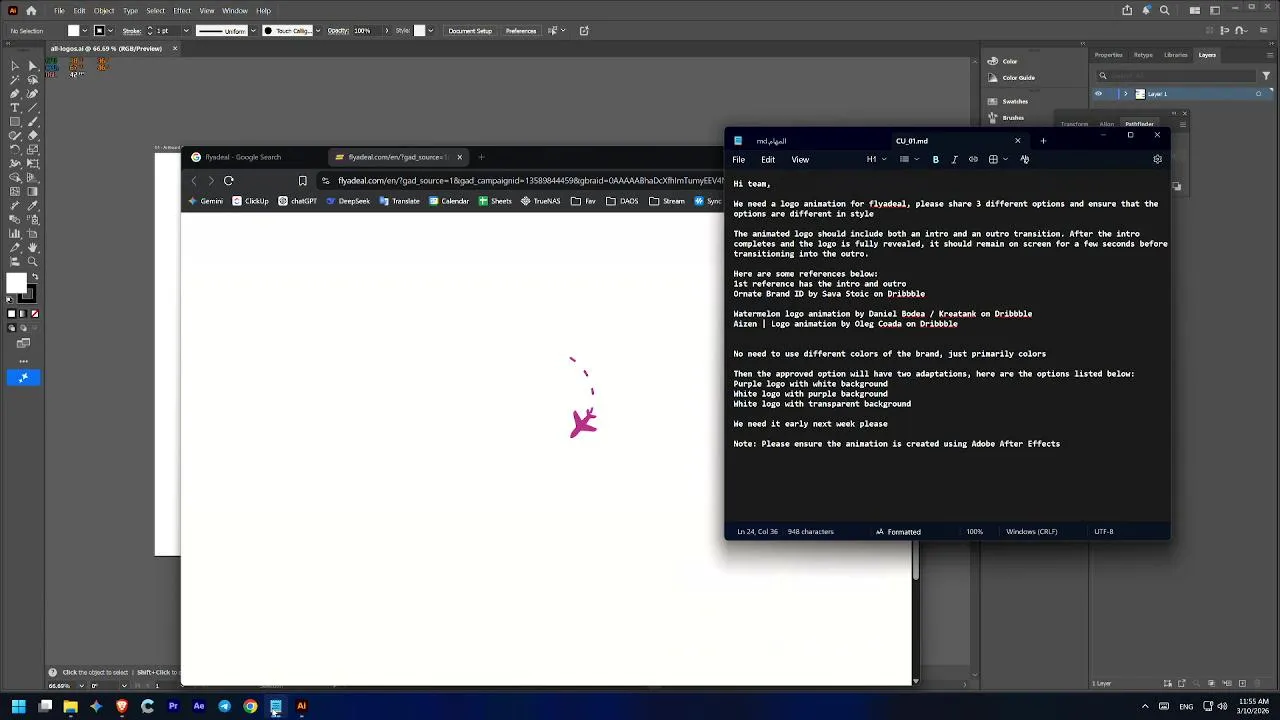The width and height of the screenshot is (1280, 720).
Task: Select the Rectangle tool
Action: 15,121
